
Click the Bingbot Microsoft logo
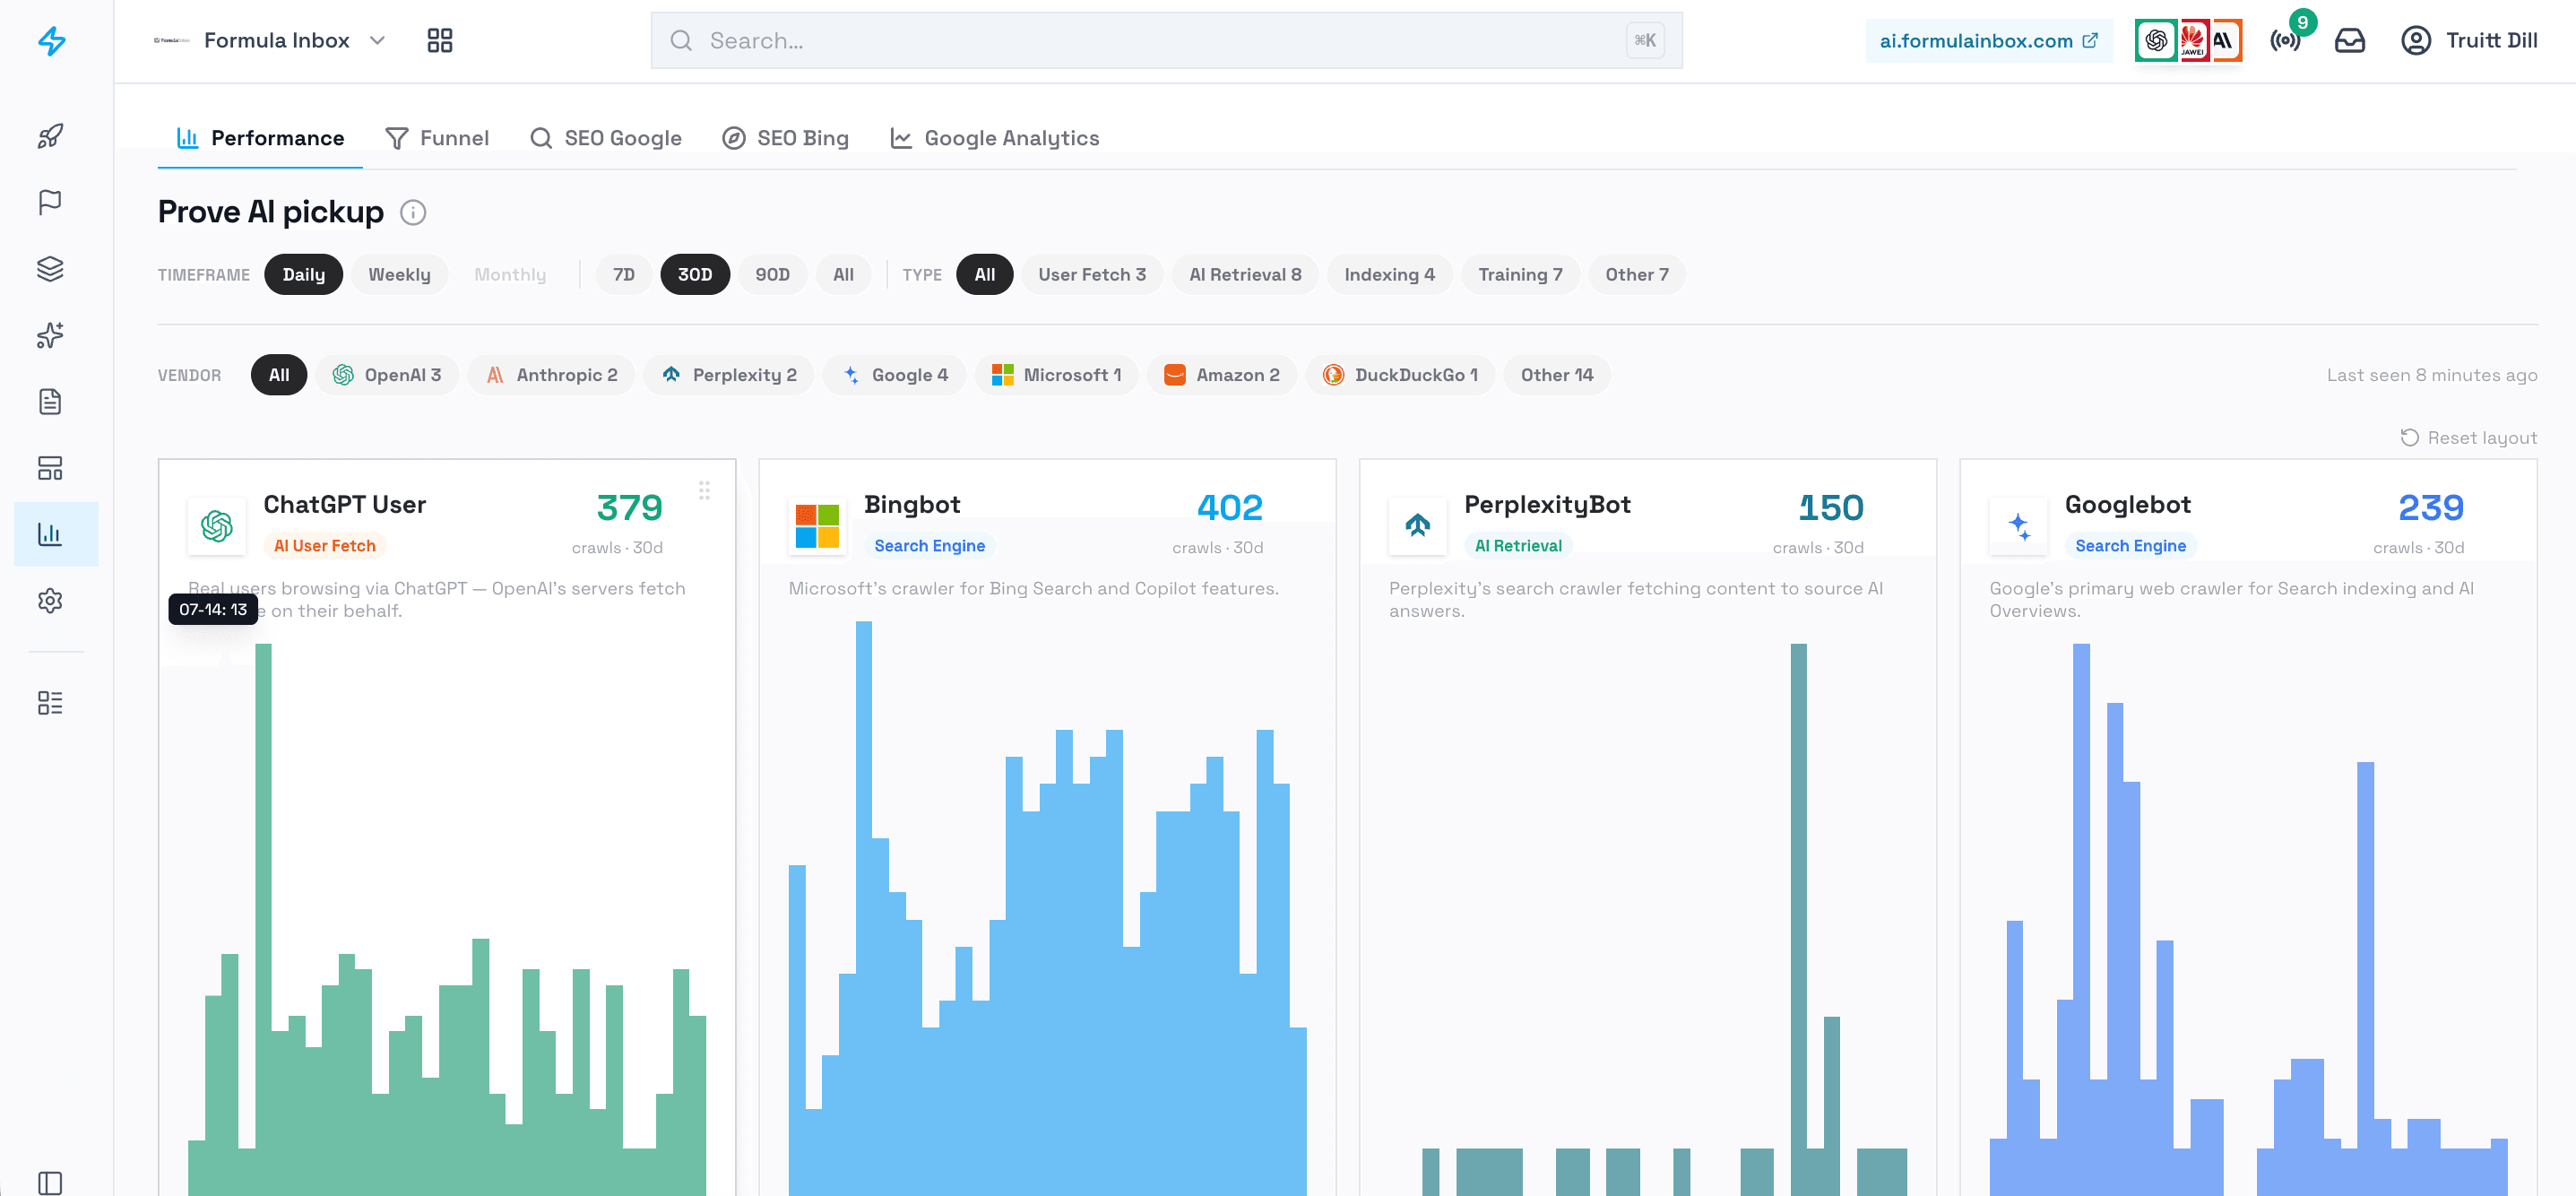[817, 526]
